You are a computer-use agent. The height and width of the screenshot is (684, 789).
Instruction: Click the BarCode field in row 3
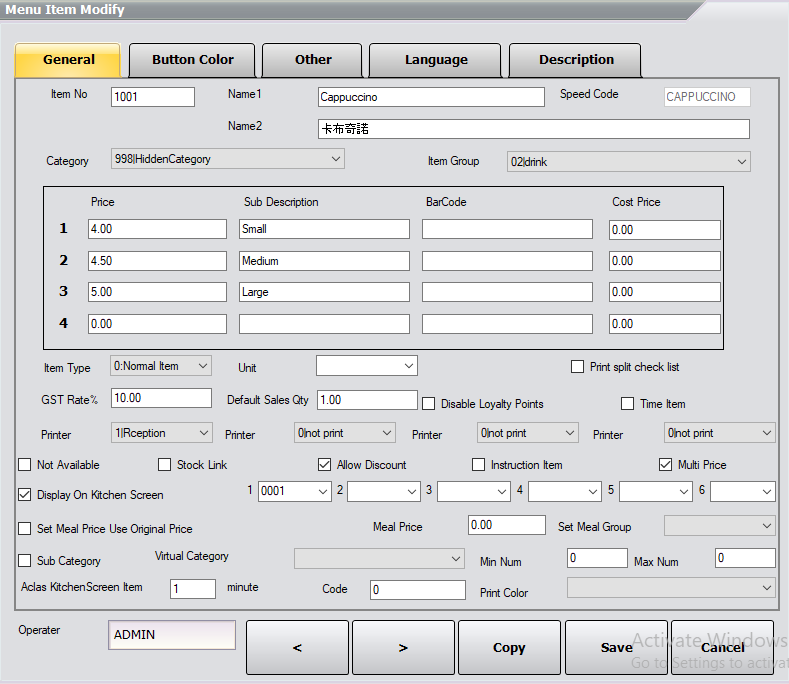tap(507, 292)
